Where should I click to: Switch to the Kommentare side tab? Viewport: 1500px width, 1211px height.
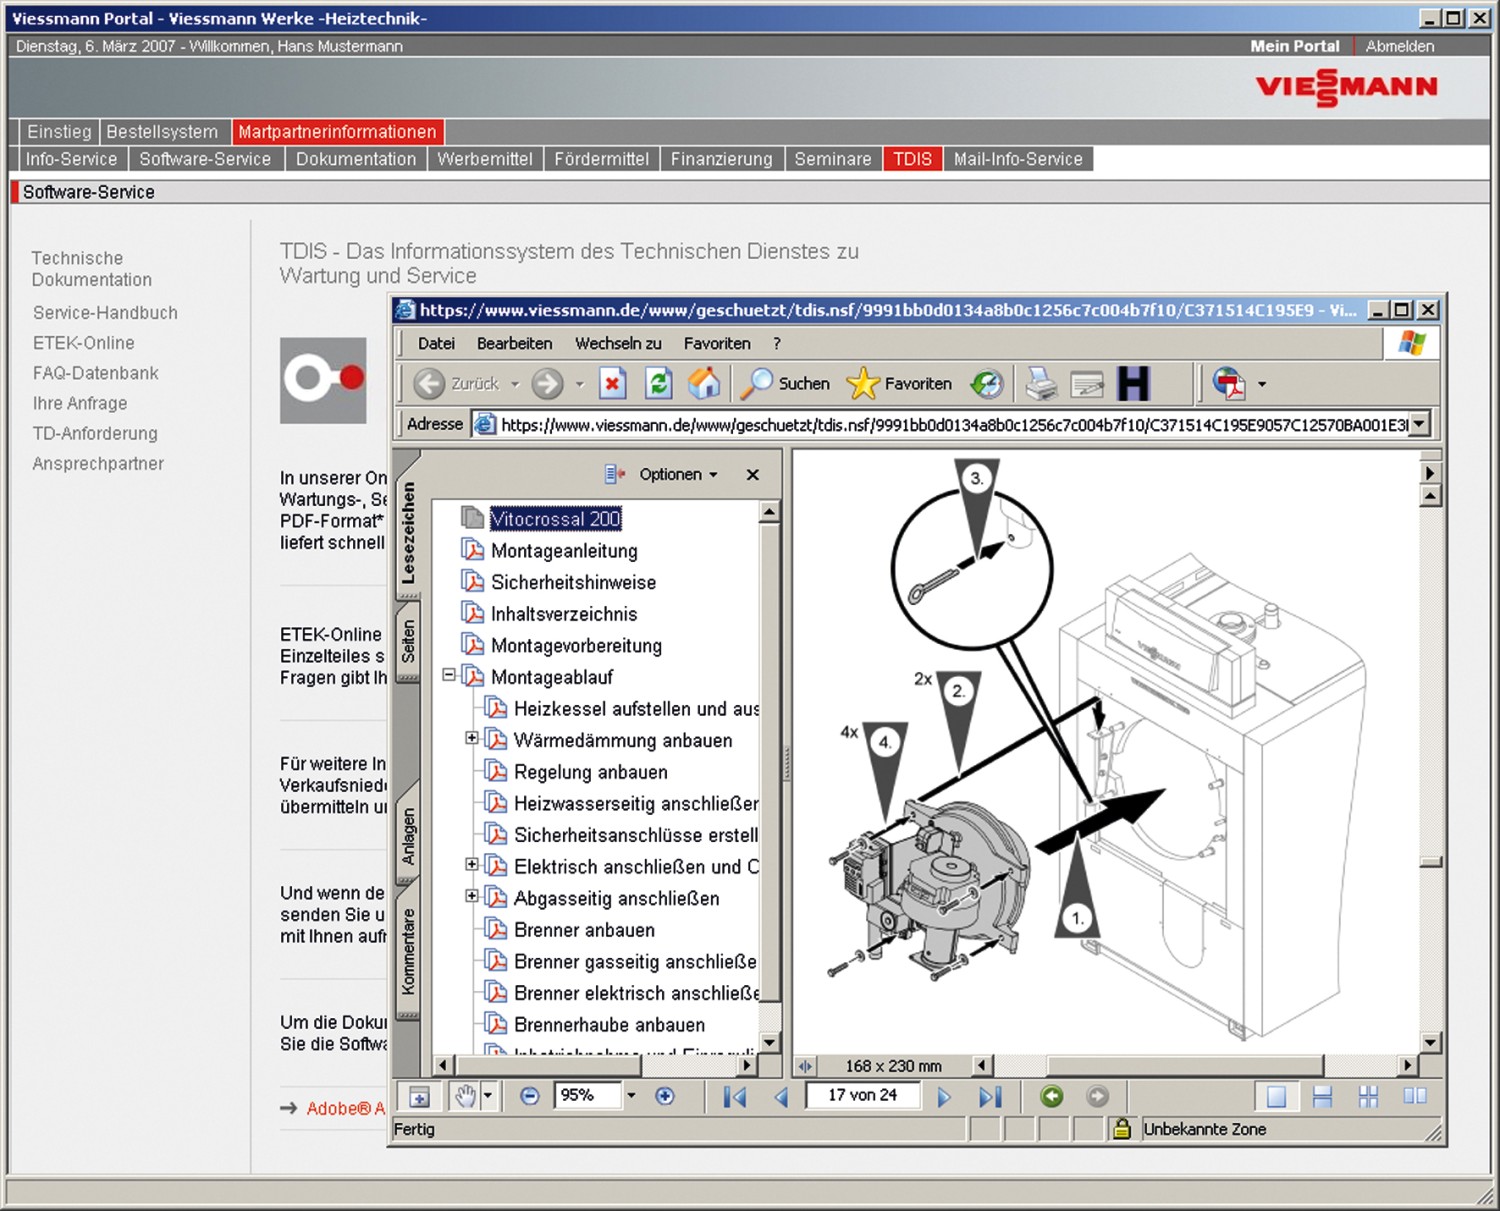408,951
